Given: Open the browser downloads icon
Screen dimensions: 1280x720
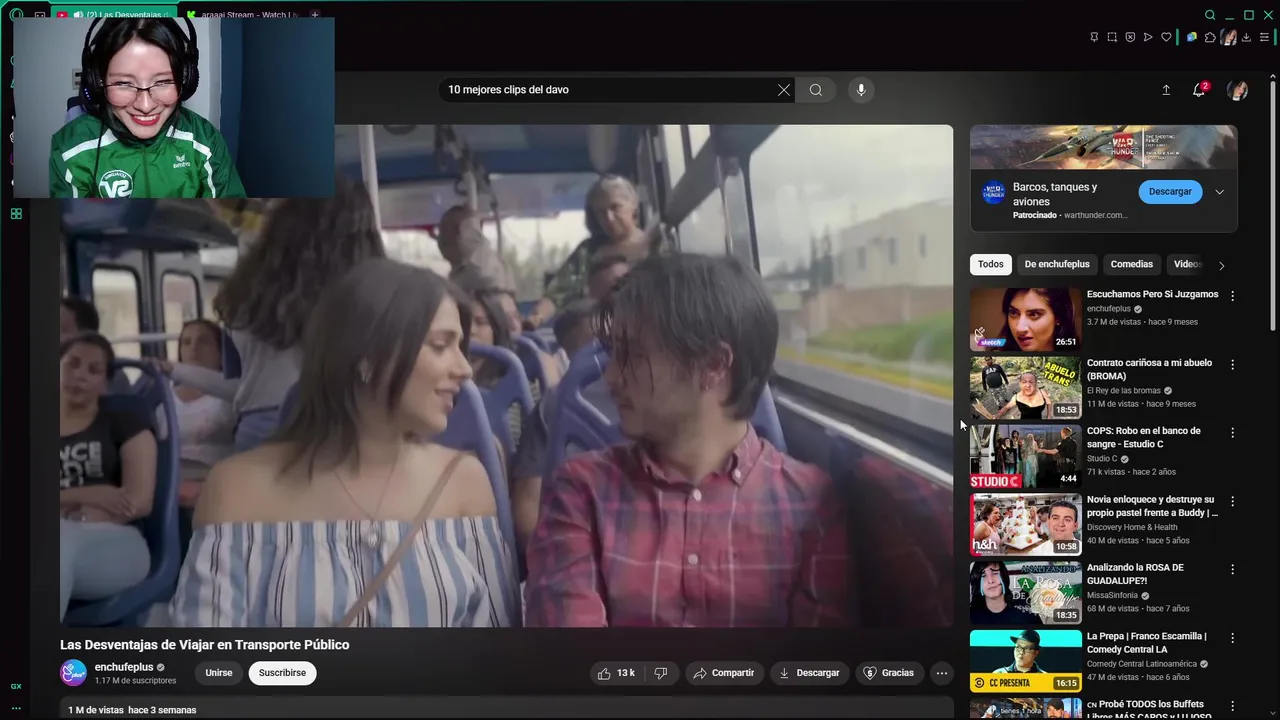Looking at the screenshot, I should click(x=1247, y=37).
